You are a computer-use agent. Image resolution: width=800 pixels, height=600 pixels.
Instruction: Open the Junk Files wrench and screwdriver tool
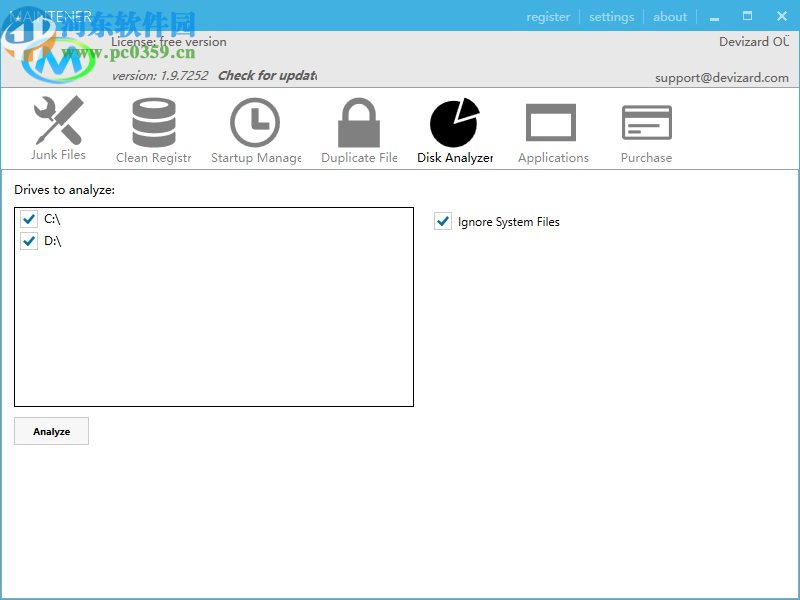point(58,120)
